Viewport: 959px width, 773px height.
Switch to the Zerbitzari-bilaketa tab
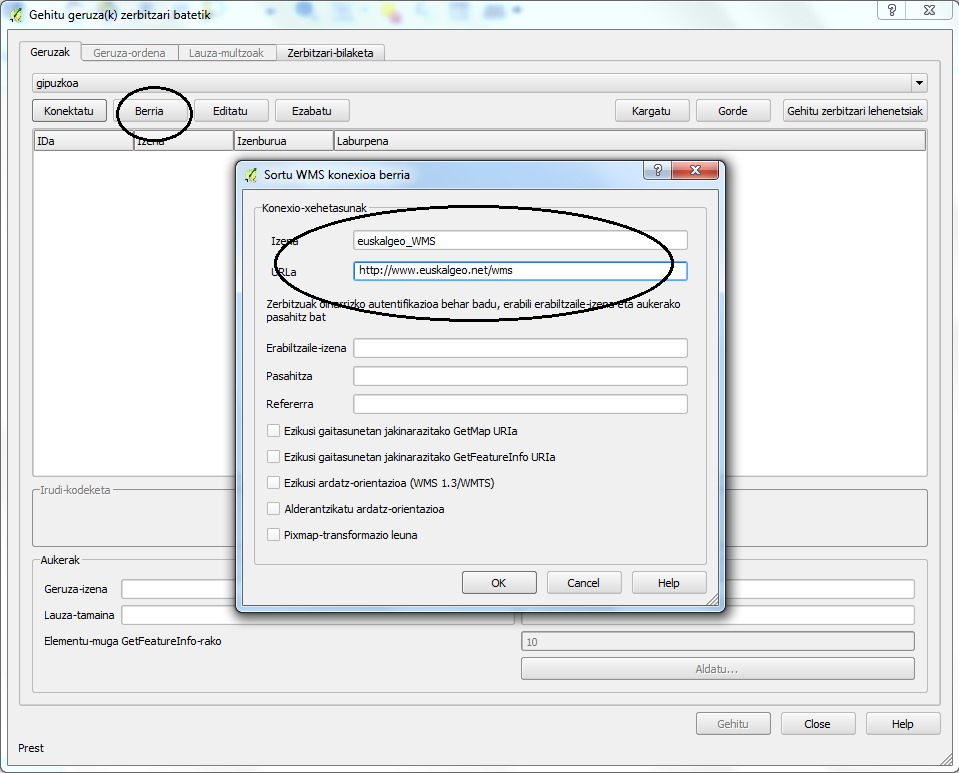(330, 53)
